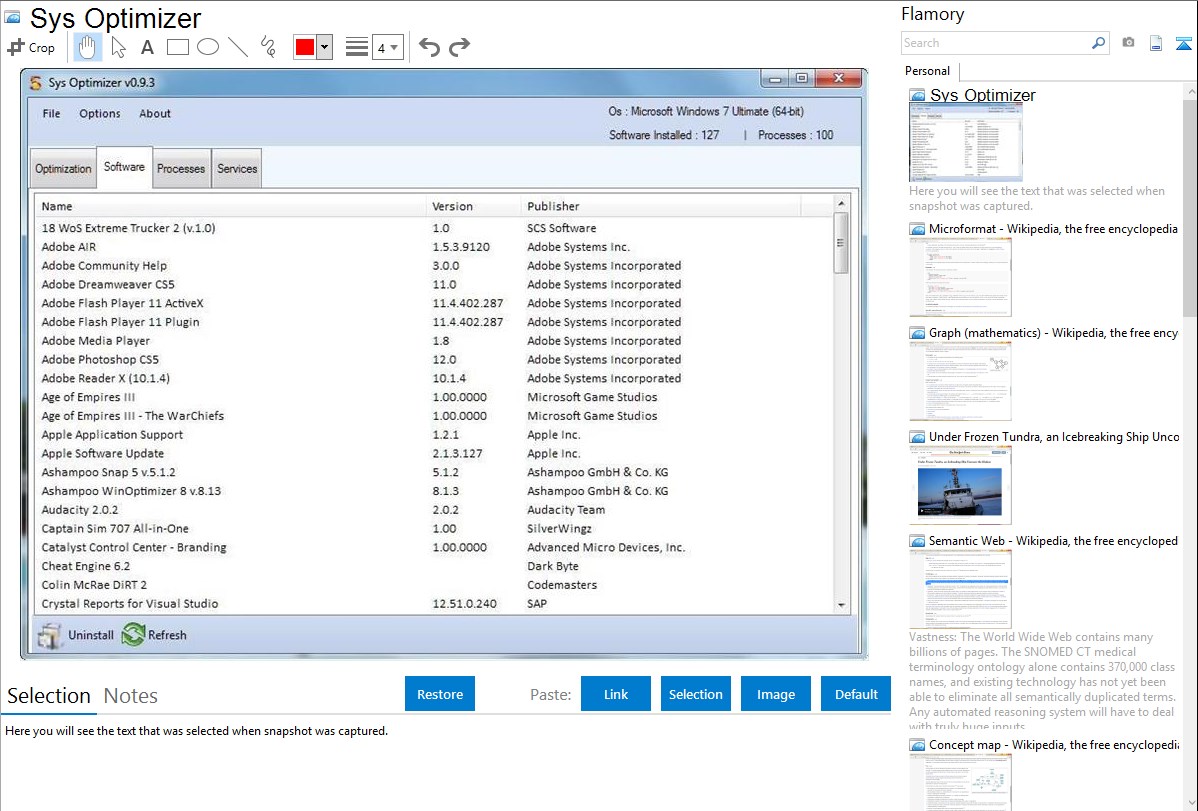Choose the freehand squiggle tool
This screenshot has height=811, width=1198.
267,47
